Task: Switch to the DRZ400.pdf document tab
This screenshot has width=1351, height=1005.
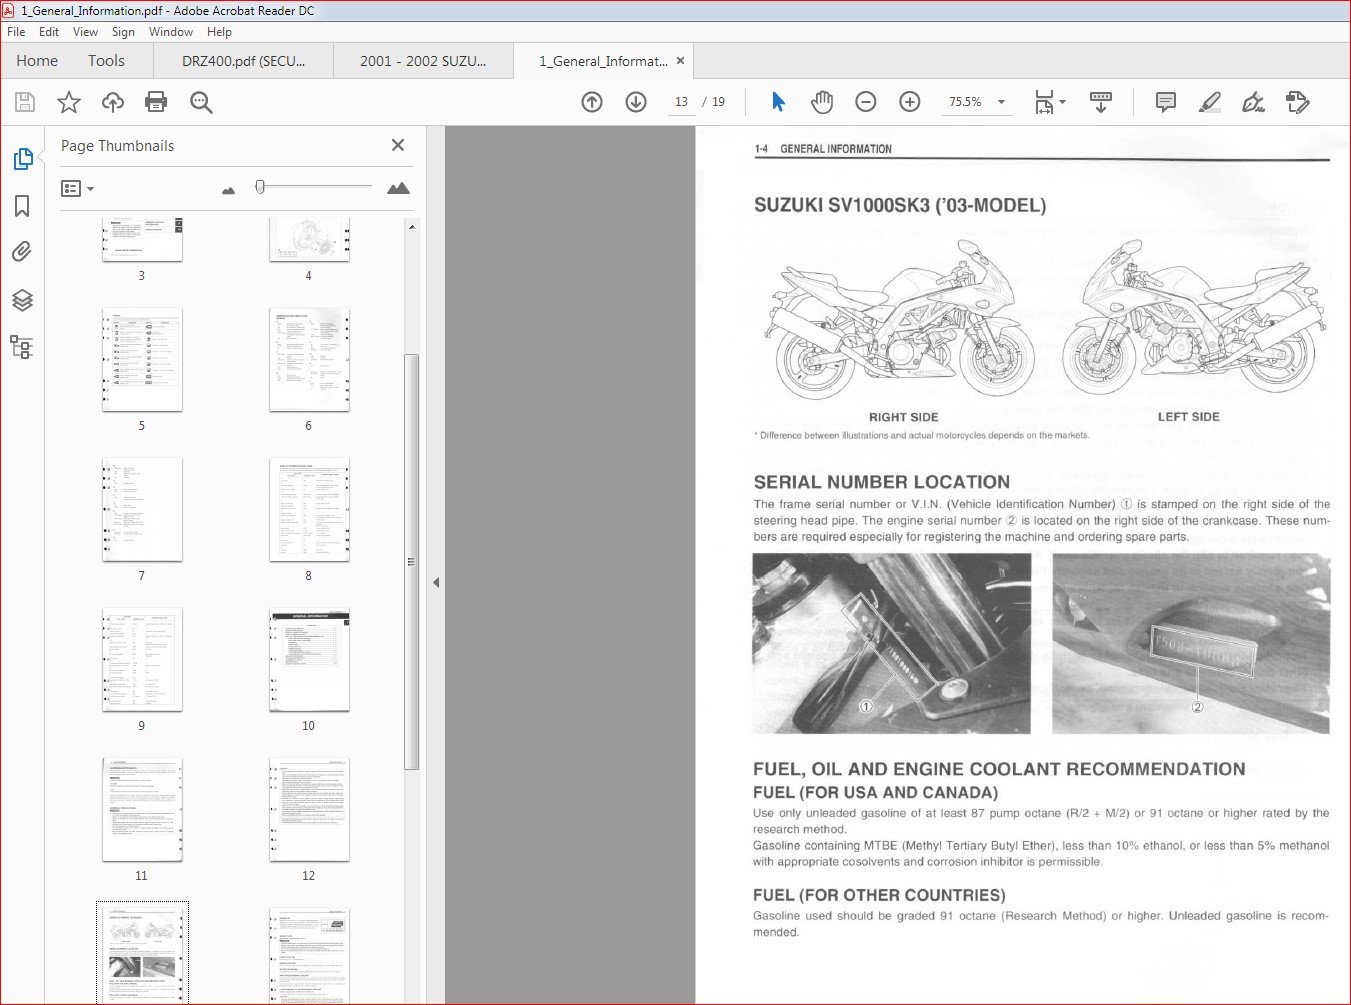Action: point(243,61)
